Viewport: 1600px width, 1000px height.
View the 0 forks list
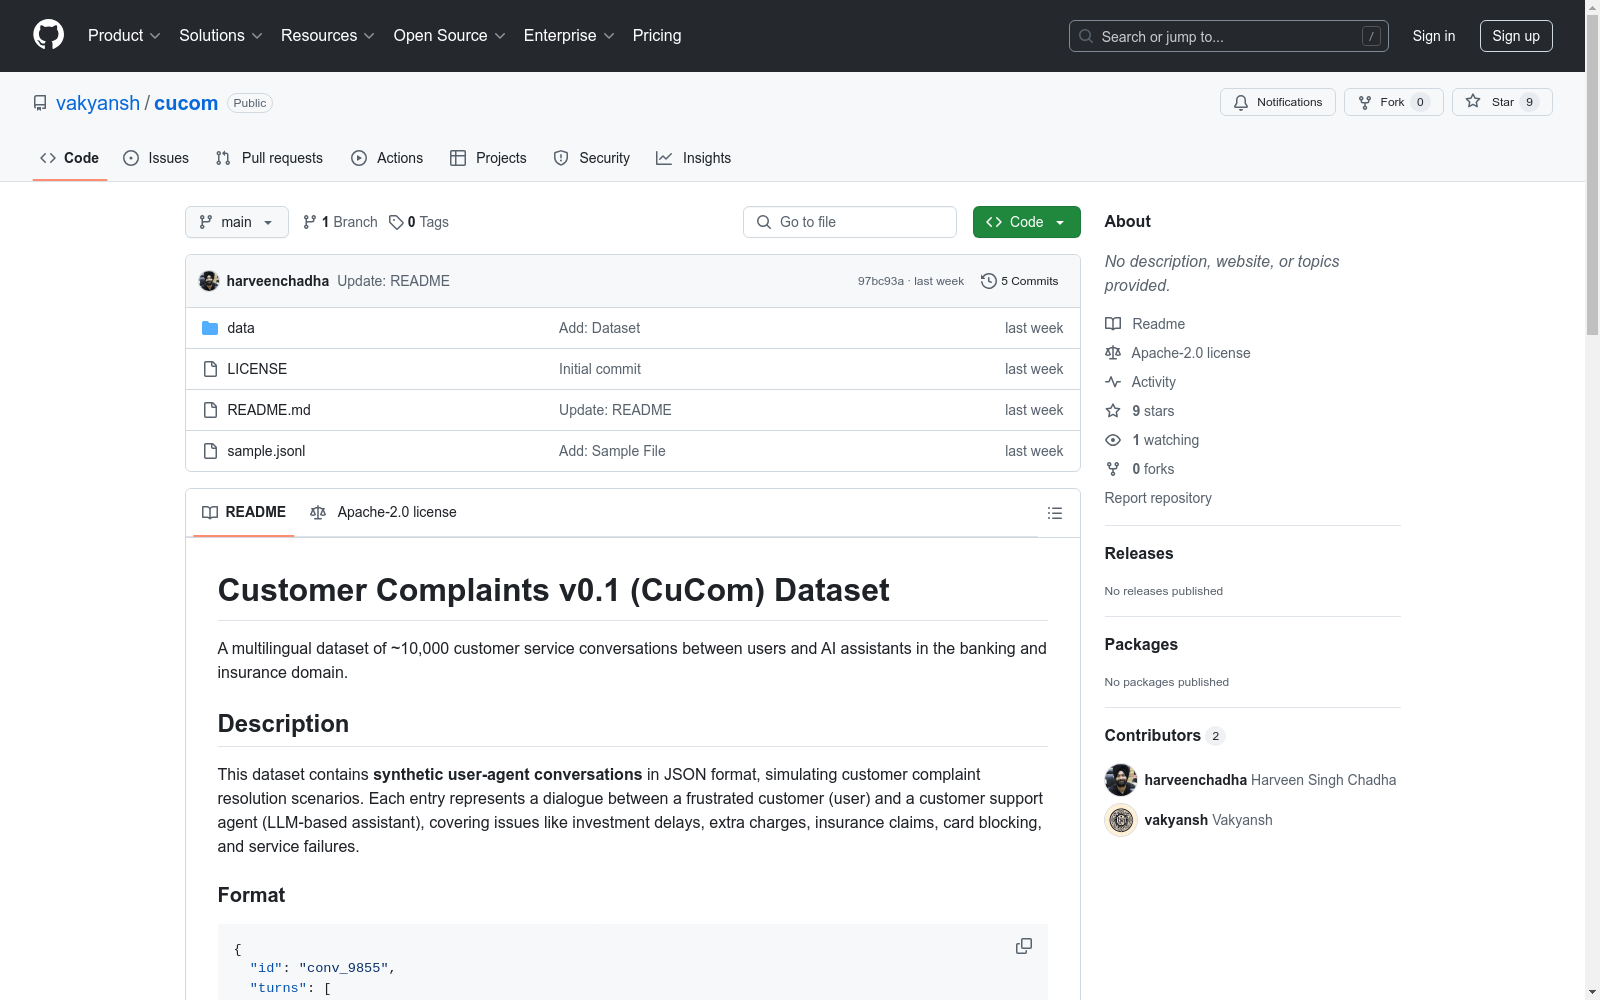tap(1140, 469)
